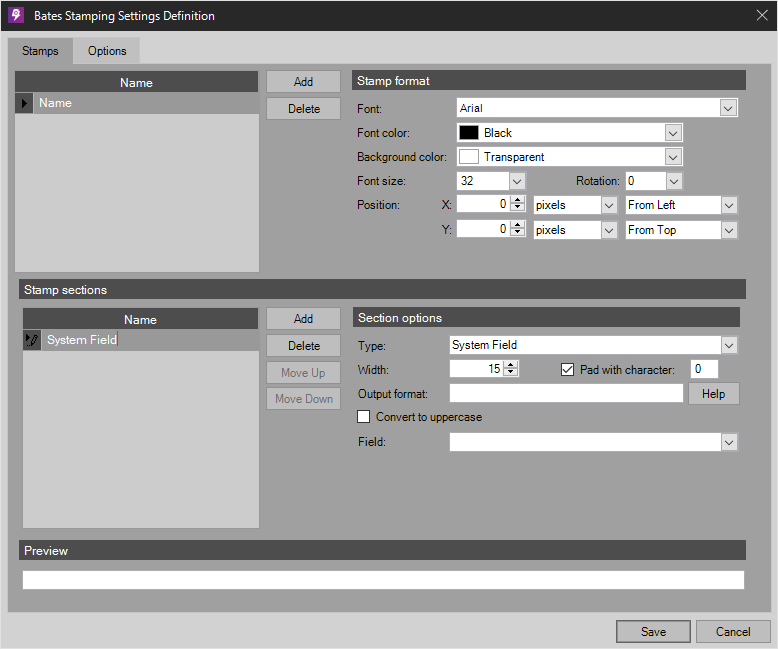
Task: Open the From Left alignment dropdown
Action: click(x=728, y=205)
